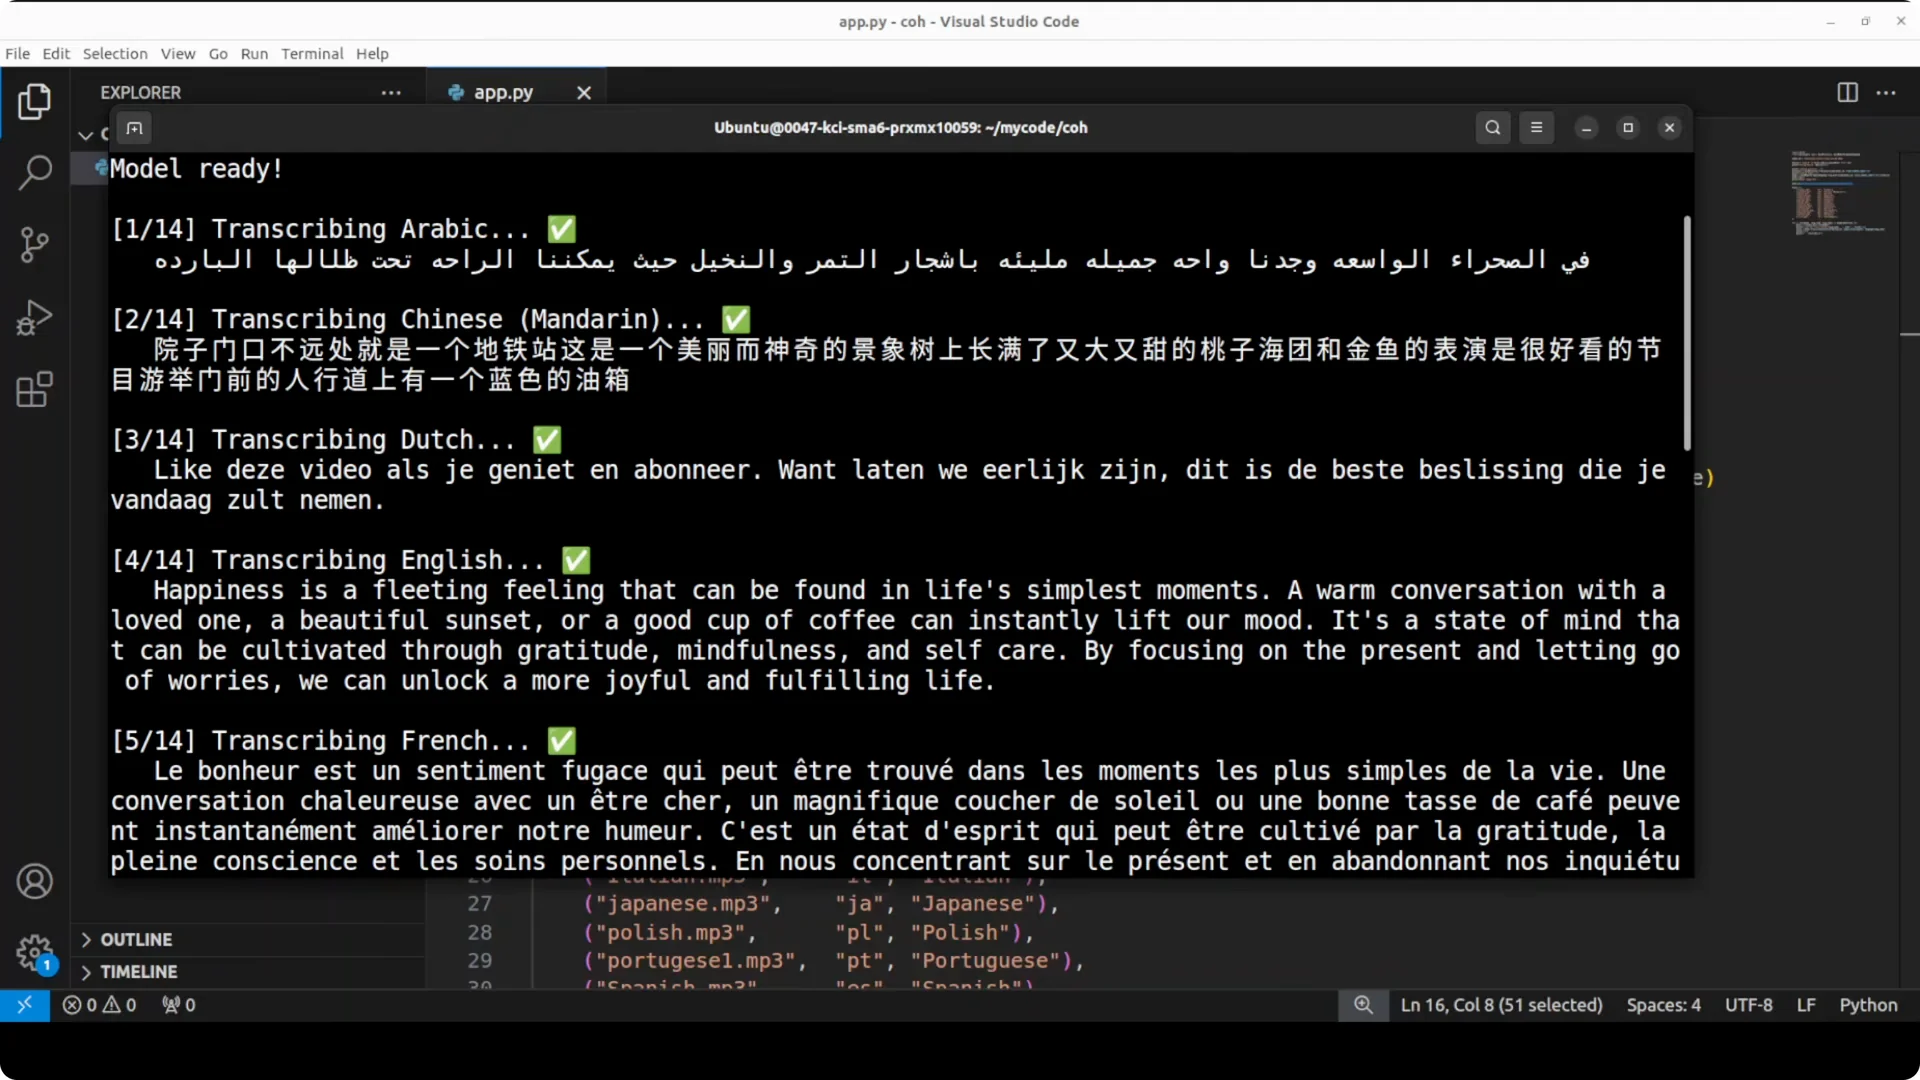The image size is (1920, 1080).
Task: Open a new tab in terminal window
Action: coord(134,128)
